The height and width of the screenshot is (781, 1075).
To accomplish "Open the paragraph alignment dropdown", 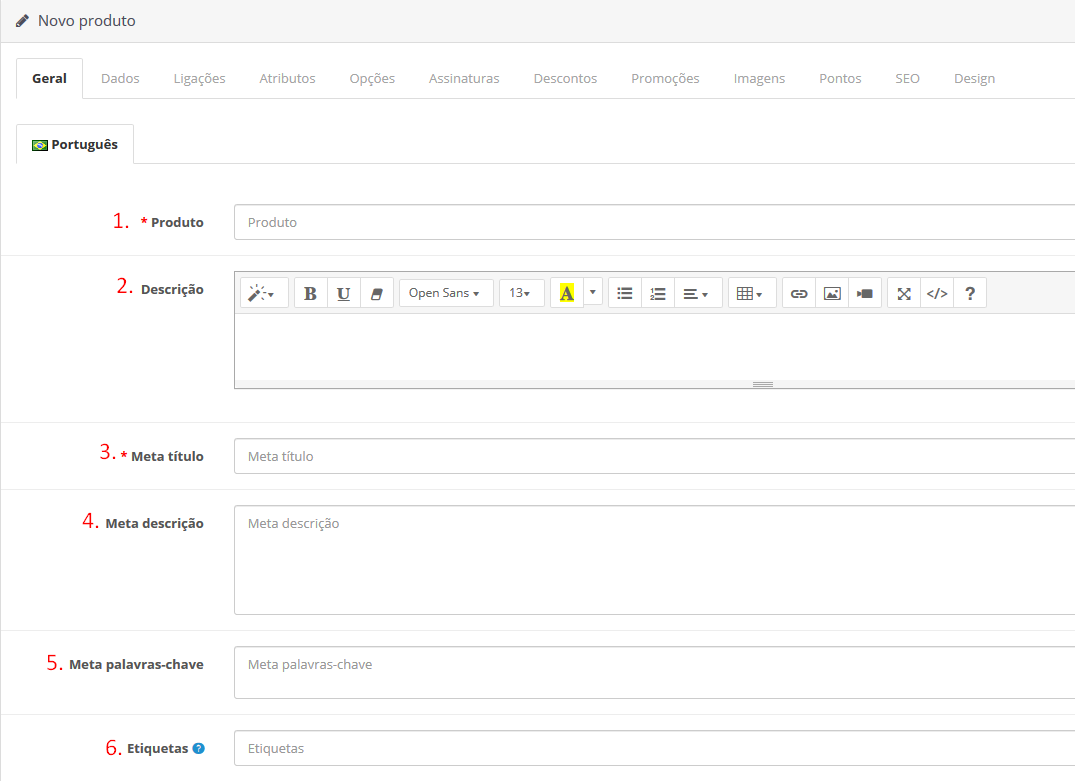I will [697, 293].
